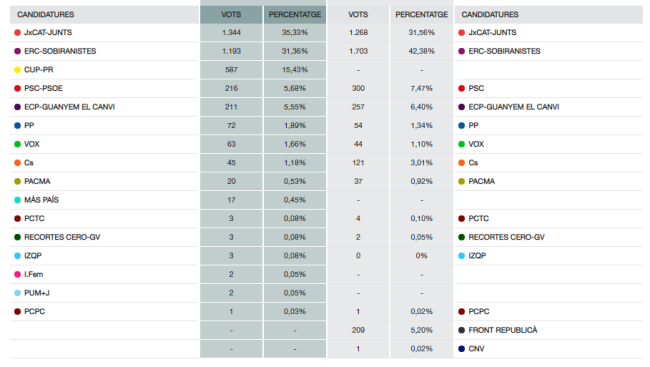Click the right CANDIDATURES header
Viewport: 650px width, 367px height.
(490, 15)
